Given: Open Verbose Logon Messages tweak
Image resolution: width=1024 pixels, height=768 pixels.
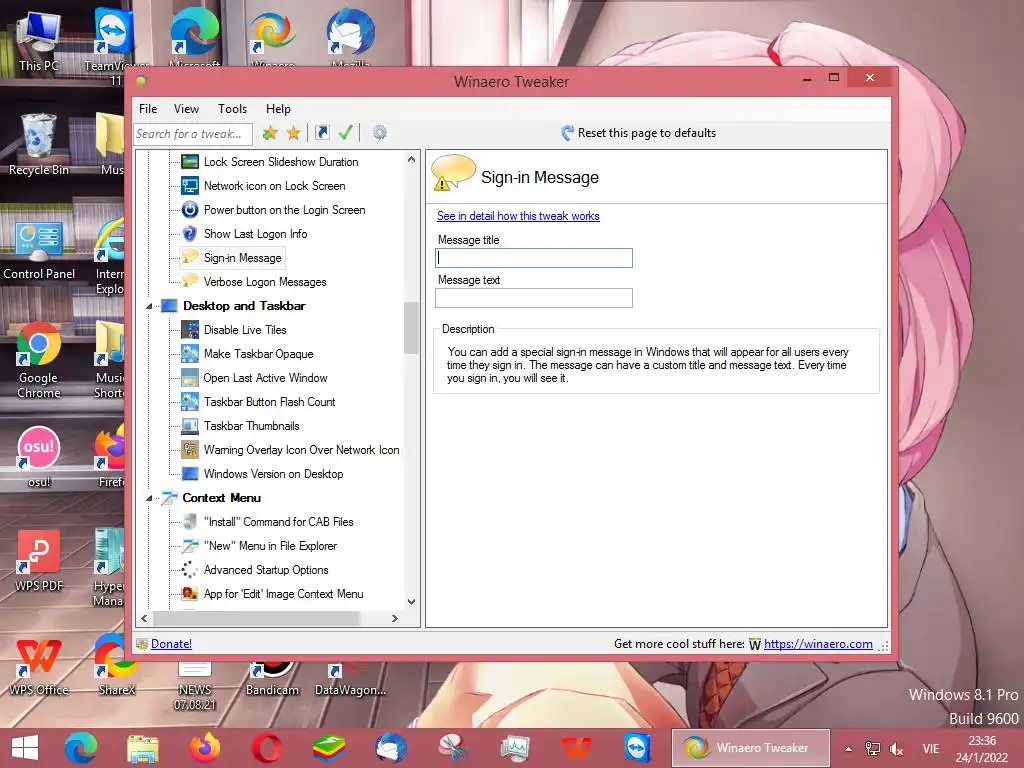Looking at the screenshot, I should [264, 282].
